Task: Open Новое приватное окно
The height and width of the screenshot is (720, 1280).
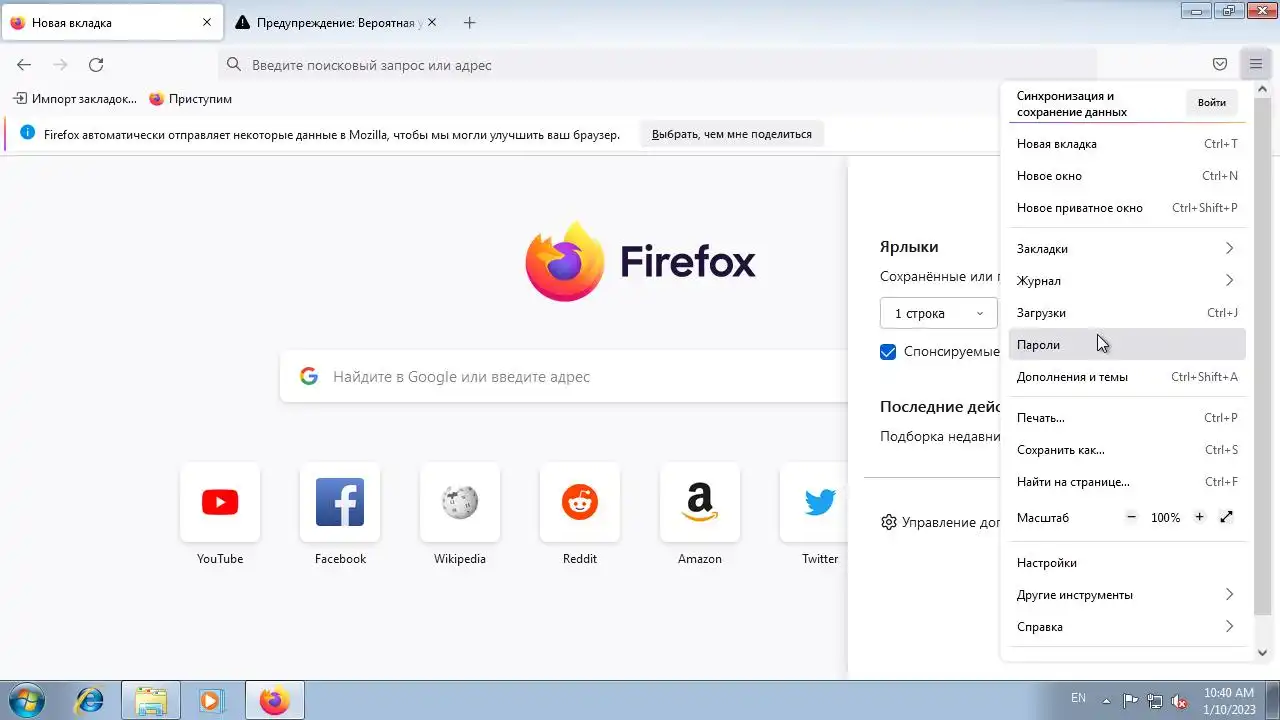Action: click(1127, 207)
